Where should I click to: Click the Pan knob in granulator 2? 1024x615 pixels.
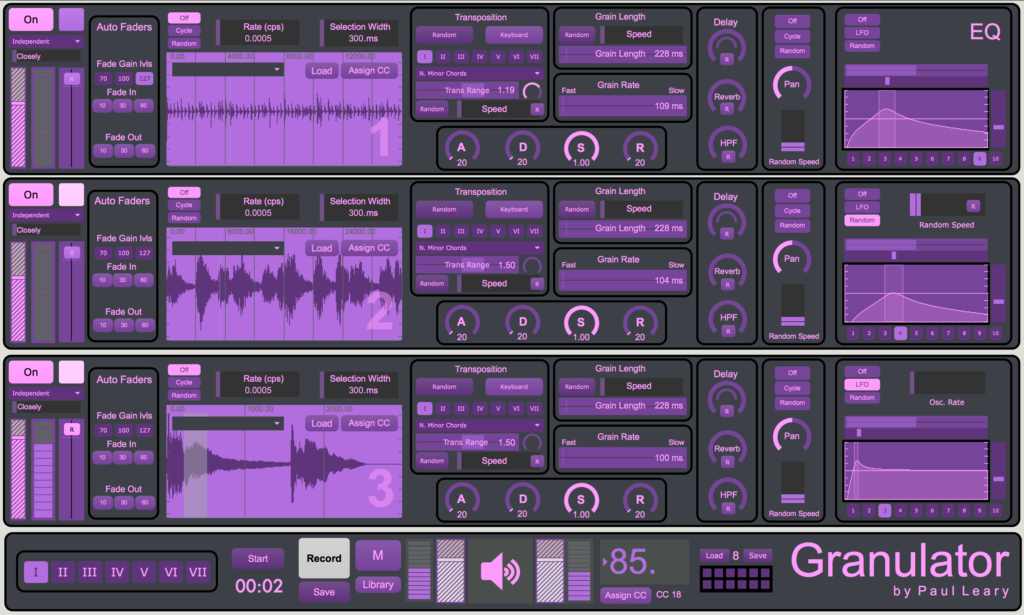point(792,259)
